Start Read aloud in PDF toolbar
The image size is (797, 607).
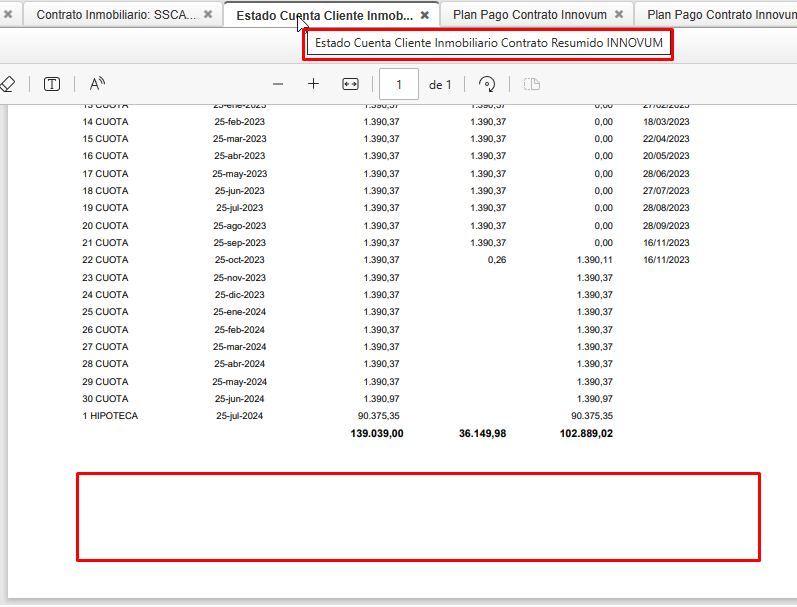(x=97, y=85)
